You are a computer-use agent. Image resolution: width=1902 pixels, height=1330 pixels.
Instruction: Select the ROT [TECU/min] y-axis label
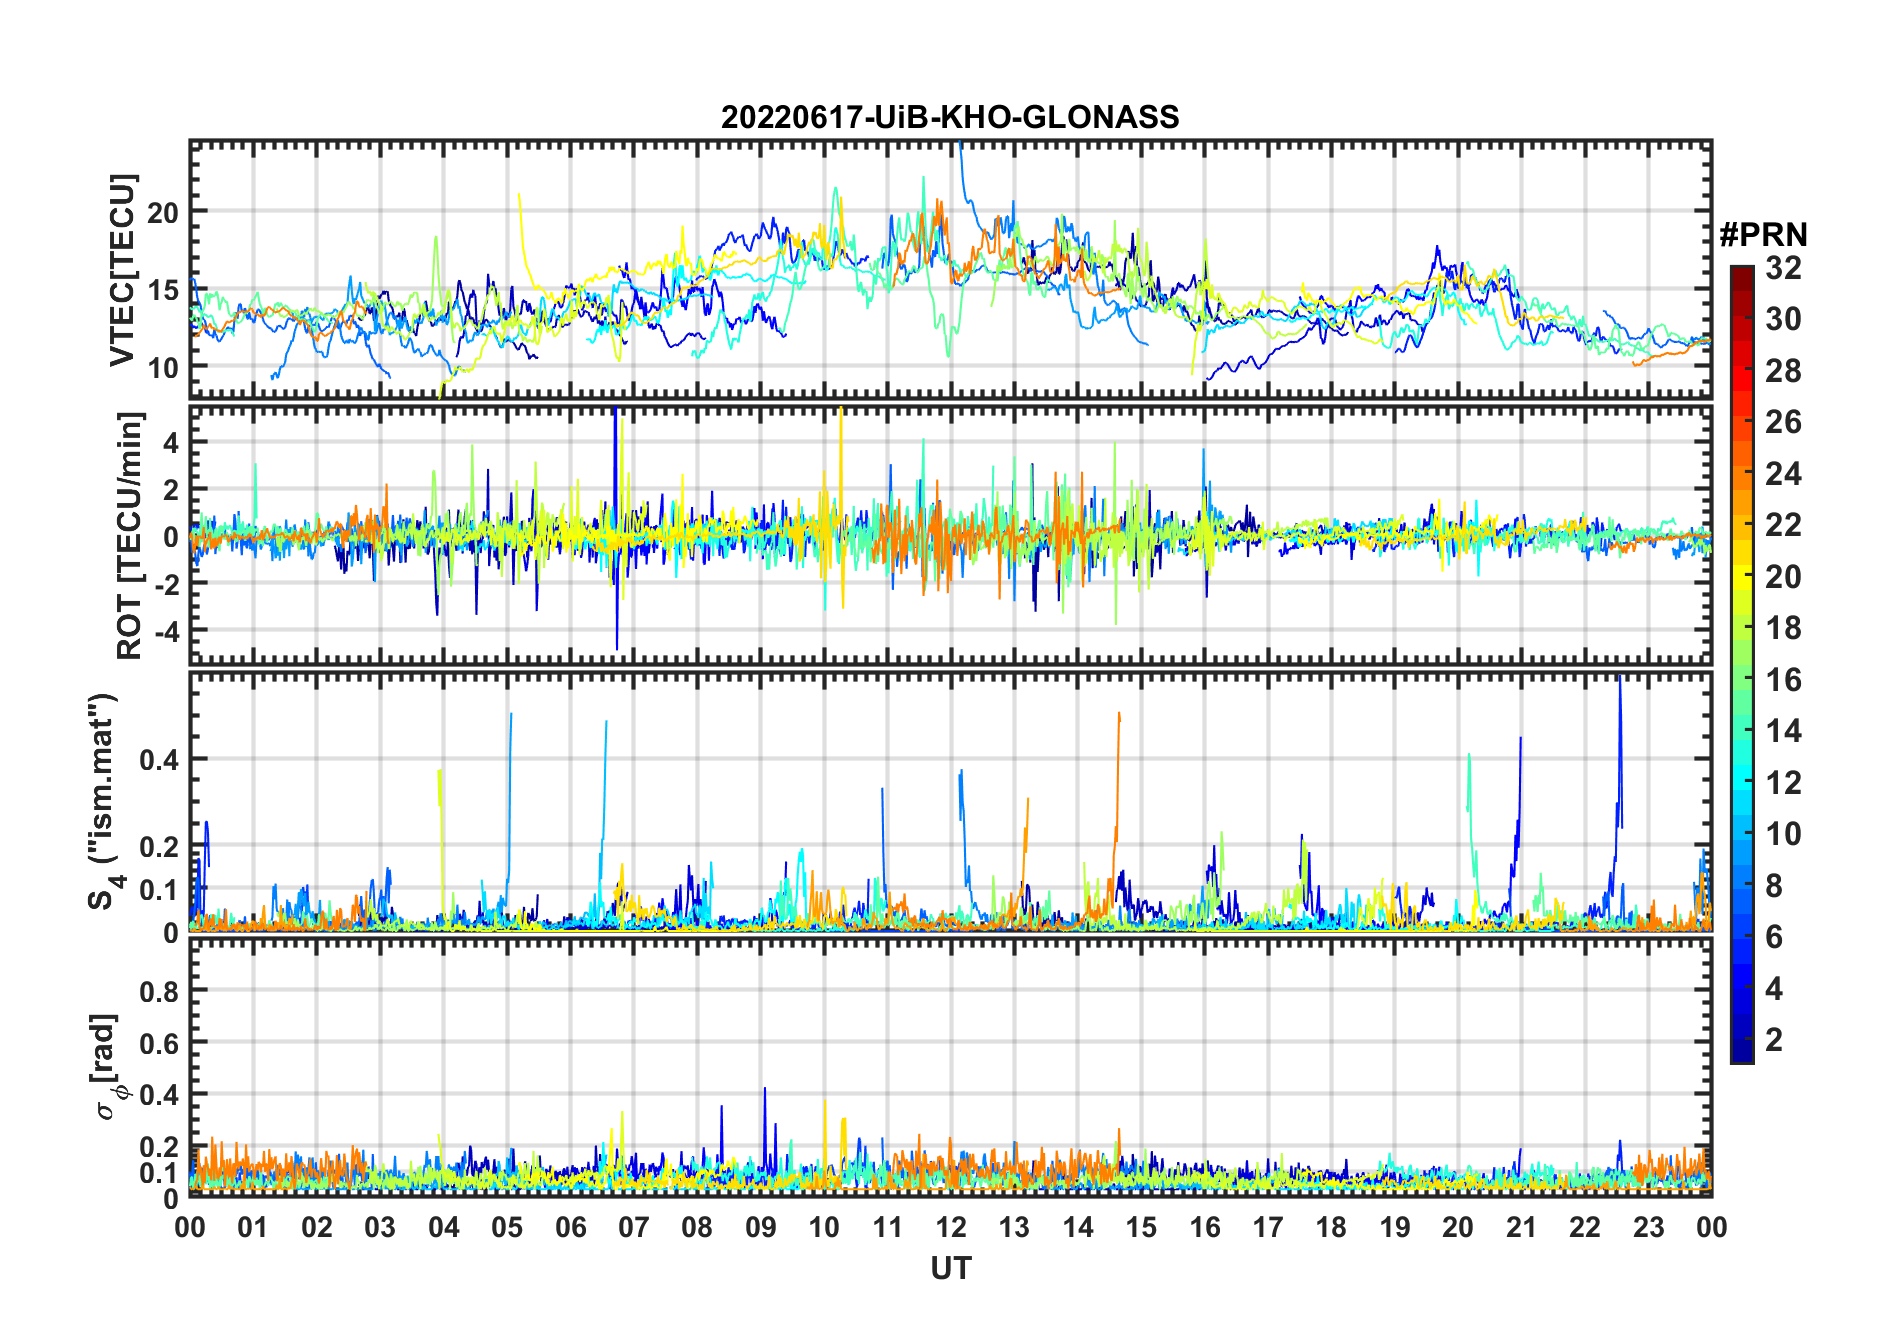coord(129,535)
